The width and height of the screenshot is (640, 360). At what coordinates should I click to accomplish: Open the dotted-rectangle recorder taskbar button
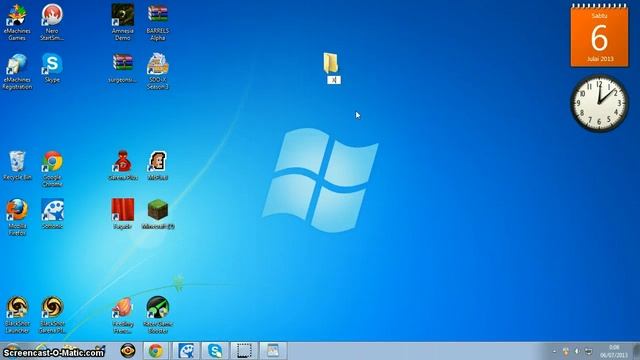coord(244,351)
